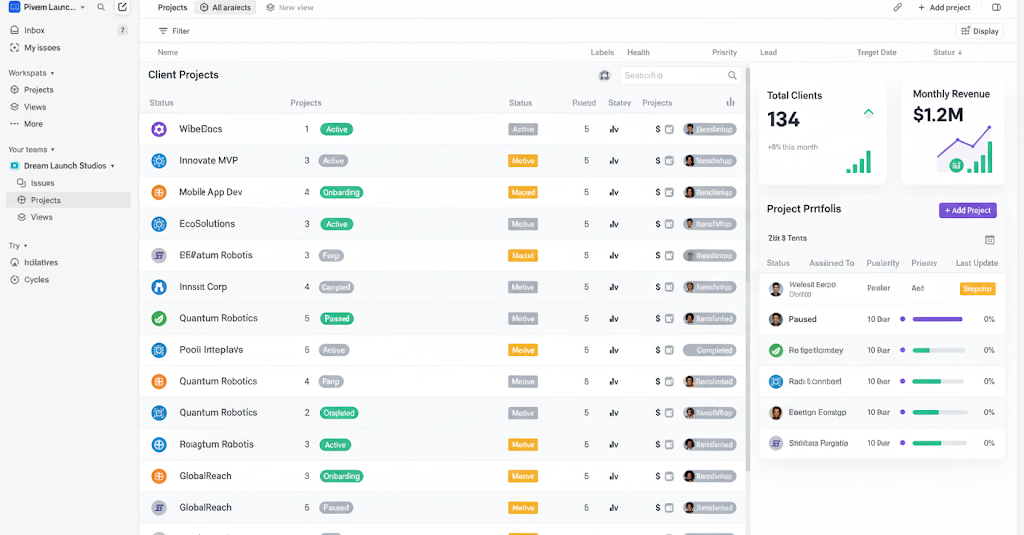Open the calendar icon in Project Portfolio
1024x535 pixels.
pos(989,239)
